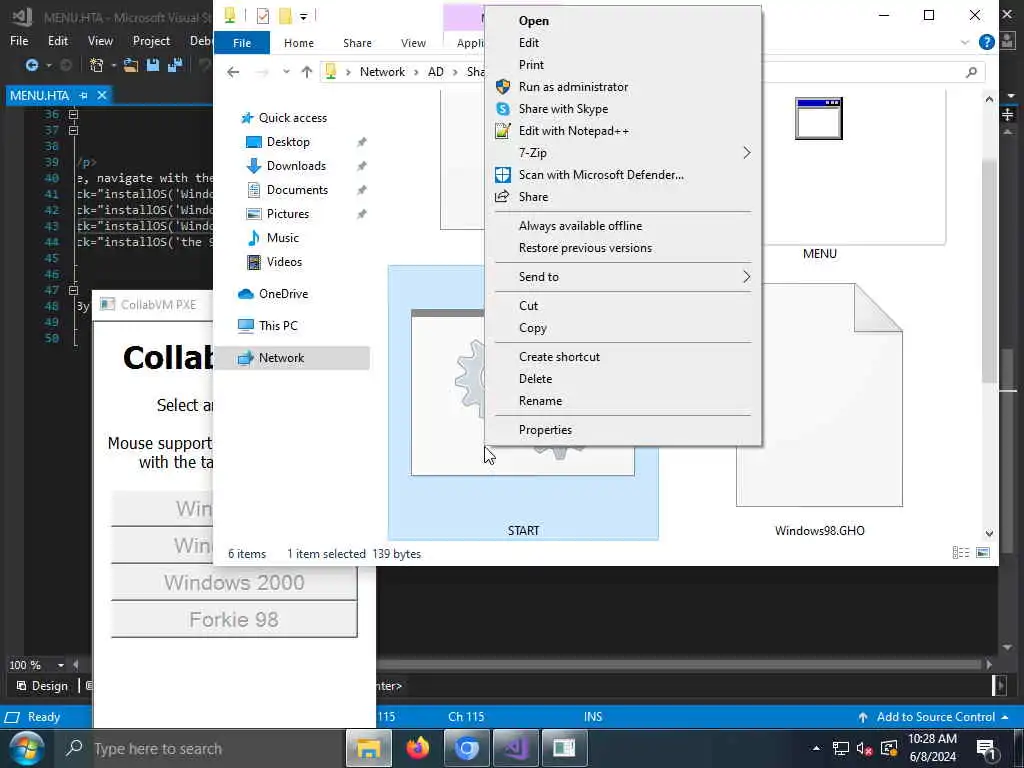
Task: Collapse code region at line 47
Action: 73,290
